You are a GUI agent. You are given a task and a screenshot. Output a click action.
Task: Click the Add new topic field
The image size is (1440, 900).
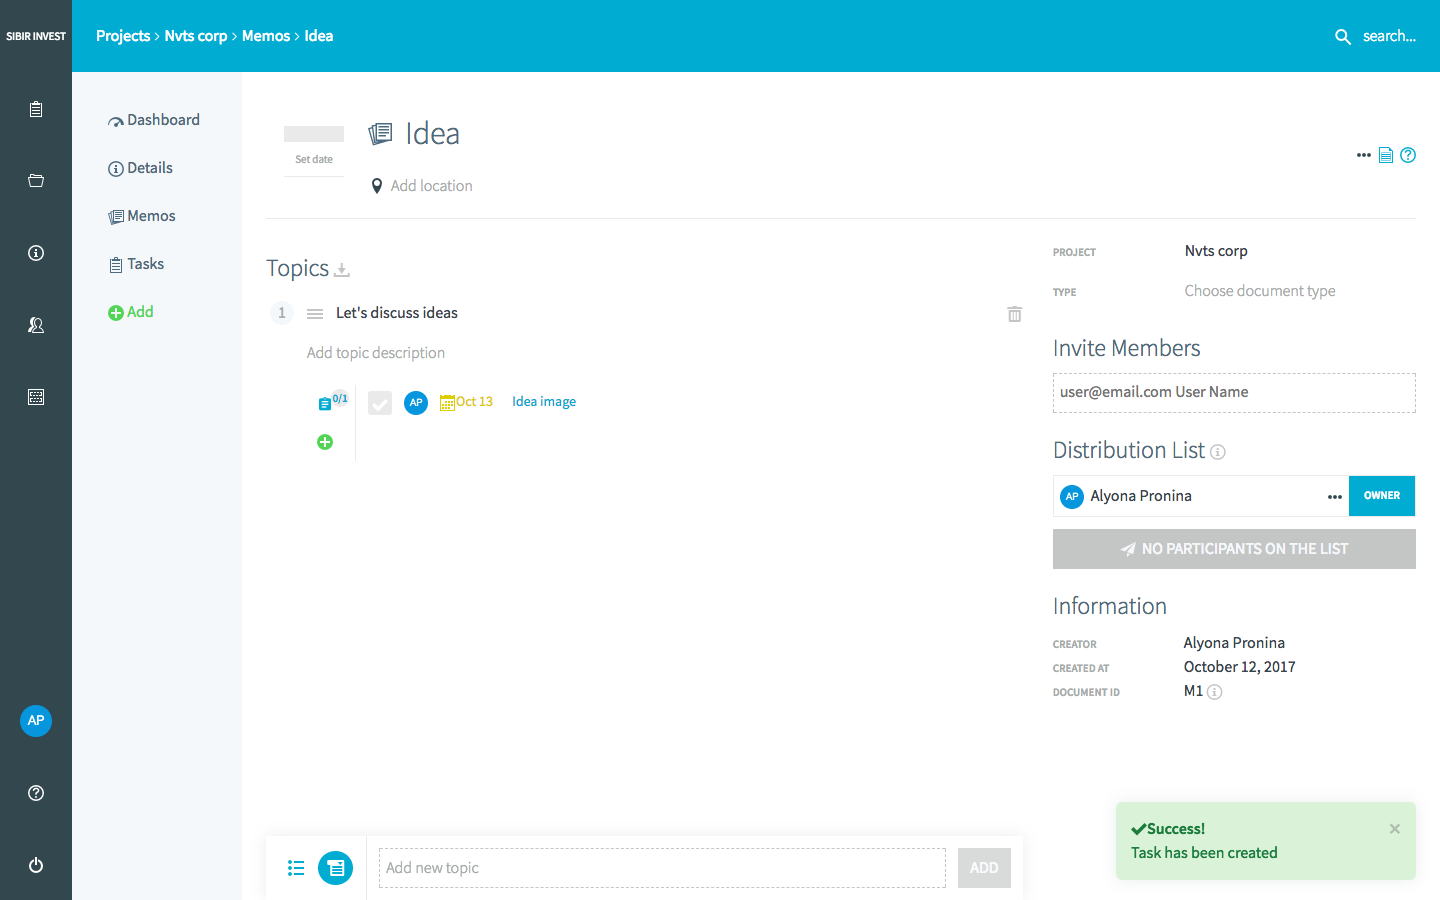tap(662, 868)
